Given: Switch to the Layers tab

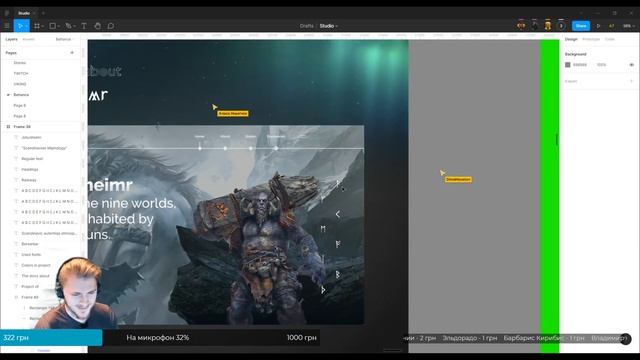Looking at the screenshot, I should pos(11,39).
